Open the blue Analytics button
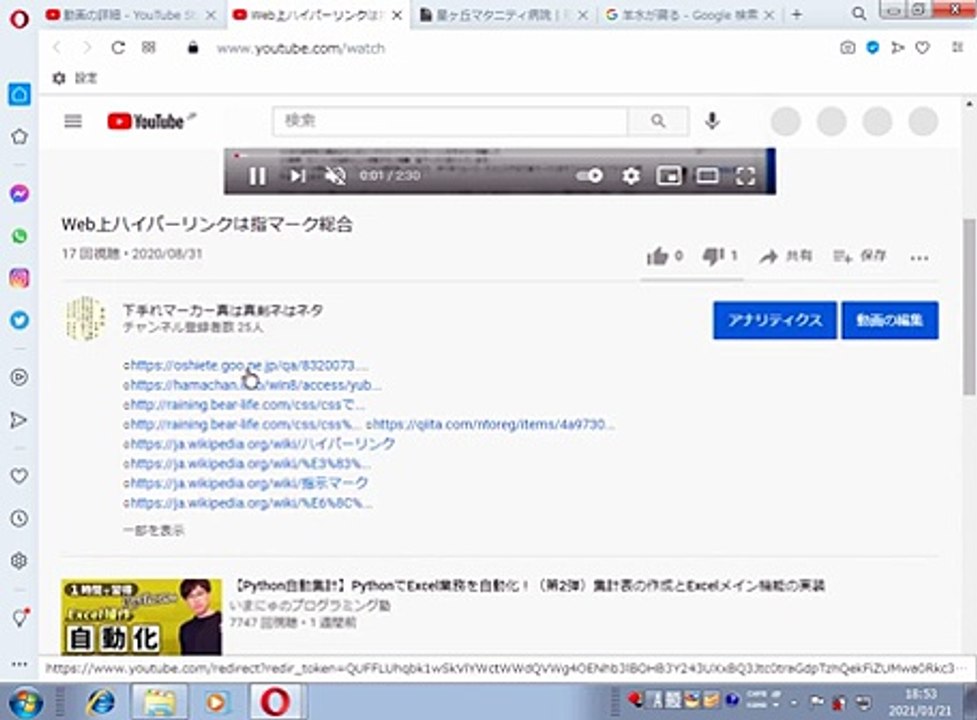Viewport: 977px width, 720px height. coord(774,320)
